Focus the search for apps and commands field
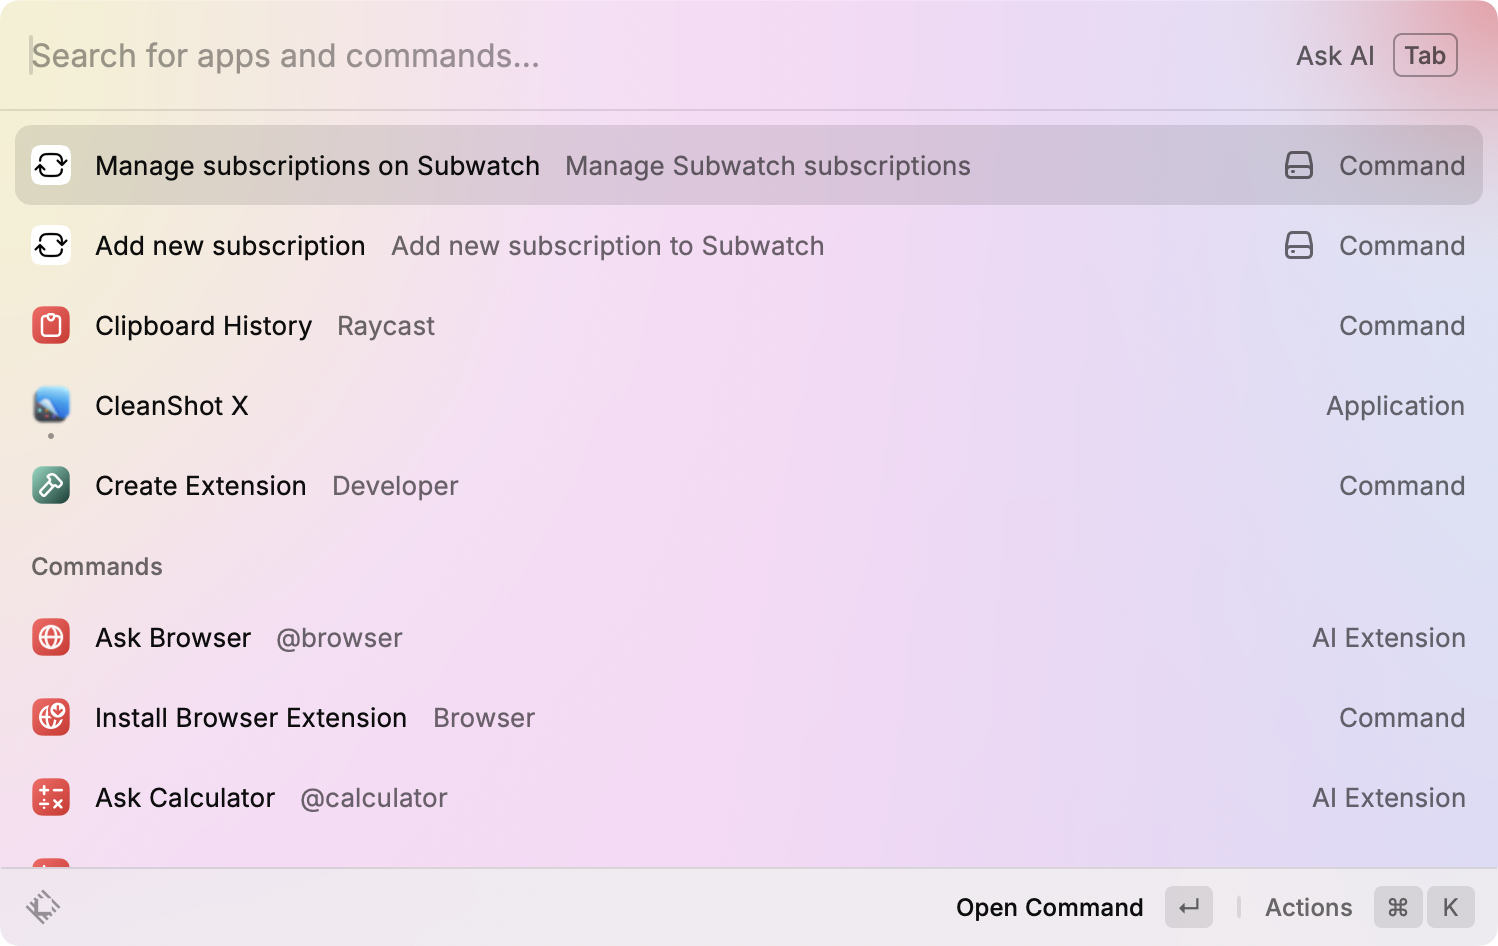1498x946 pixels. point(600,56)
